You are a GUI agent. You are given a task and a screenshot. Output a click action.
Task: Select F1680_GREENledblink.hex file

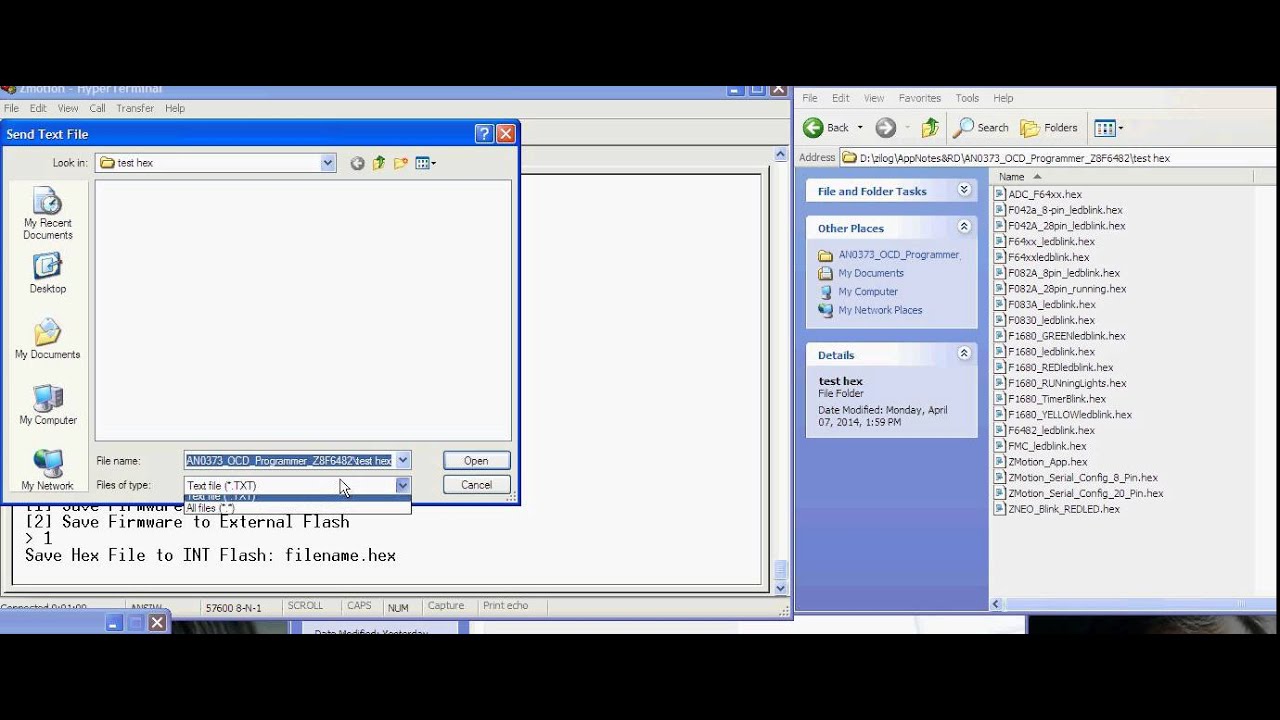click(x=1066, y=336)
